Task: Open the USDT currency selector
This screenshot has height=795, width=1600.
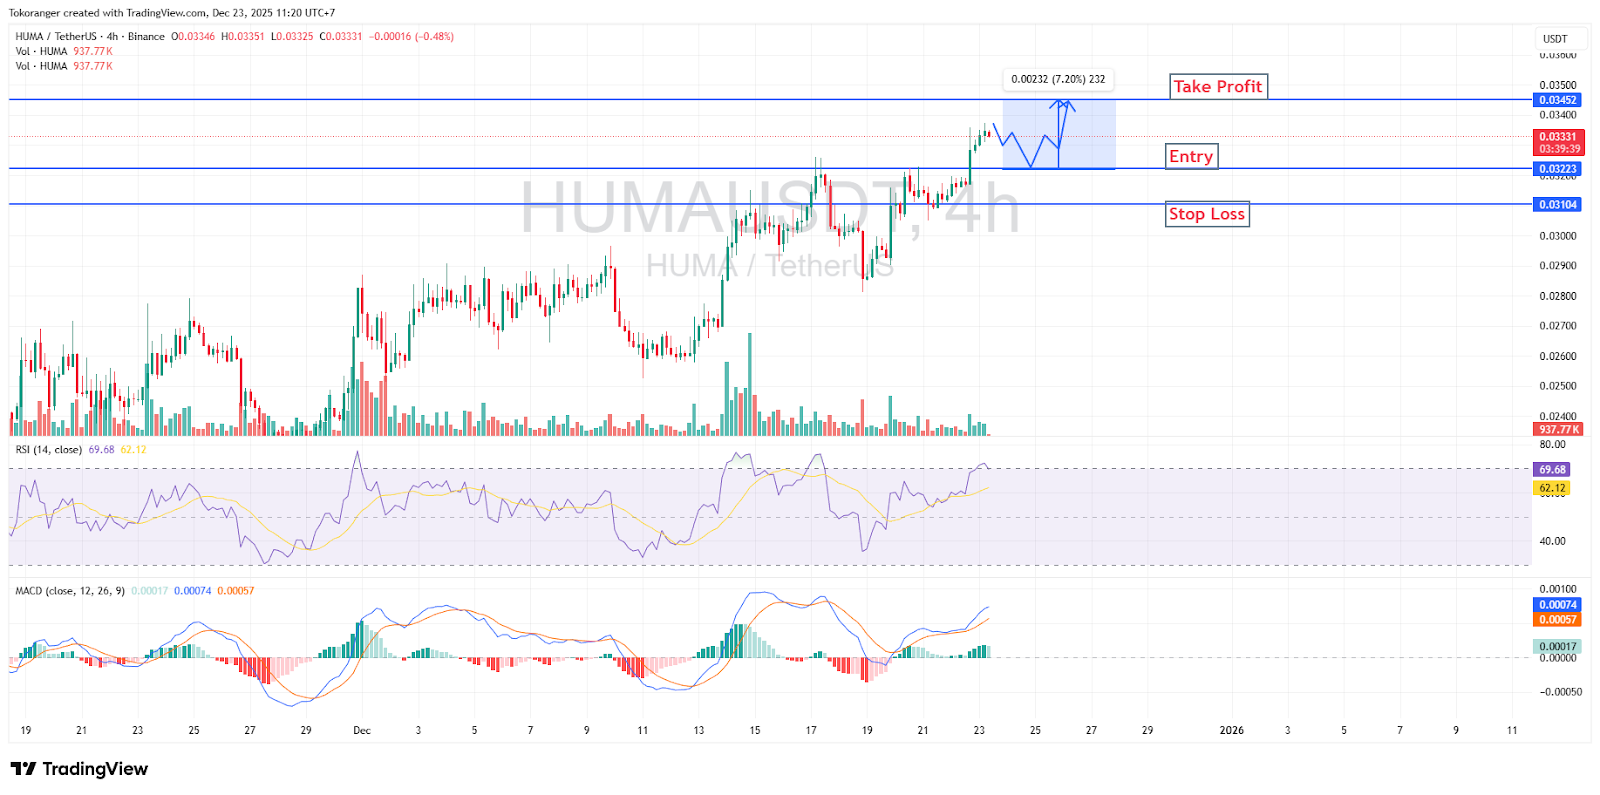Action: 1555,39
